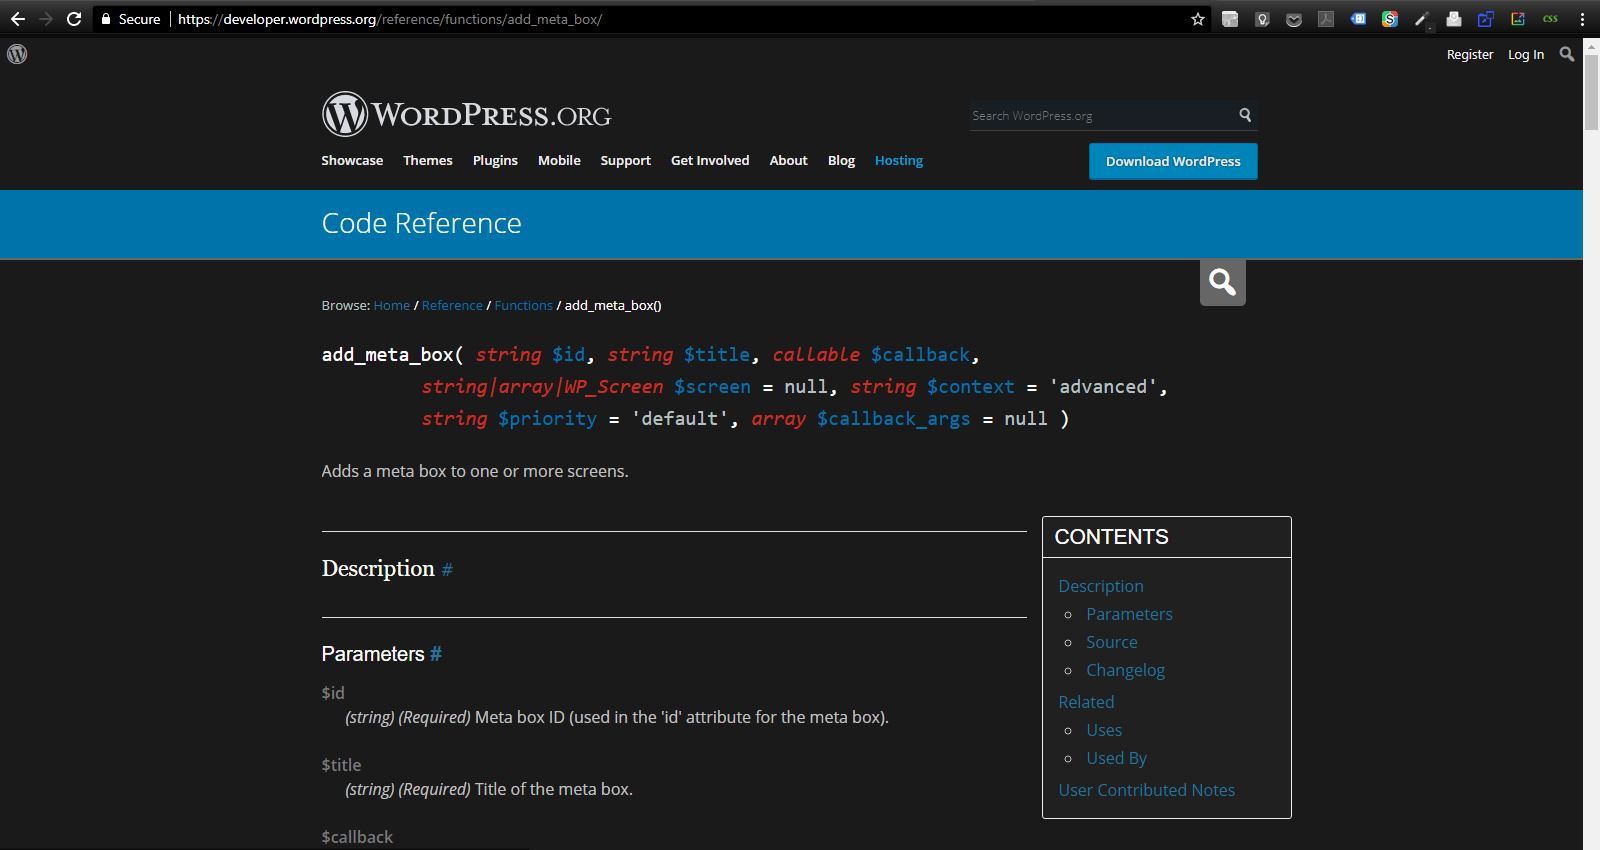Open the Chrome three-dot menu
This screenshot has width=1600, height=850.
pyautogui.click(x=1582, y=19)
